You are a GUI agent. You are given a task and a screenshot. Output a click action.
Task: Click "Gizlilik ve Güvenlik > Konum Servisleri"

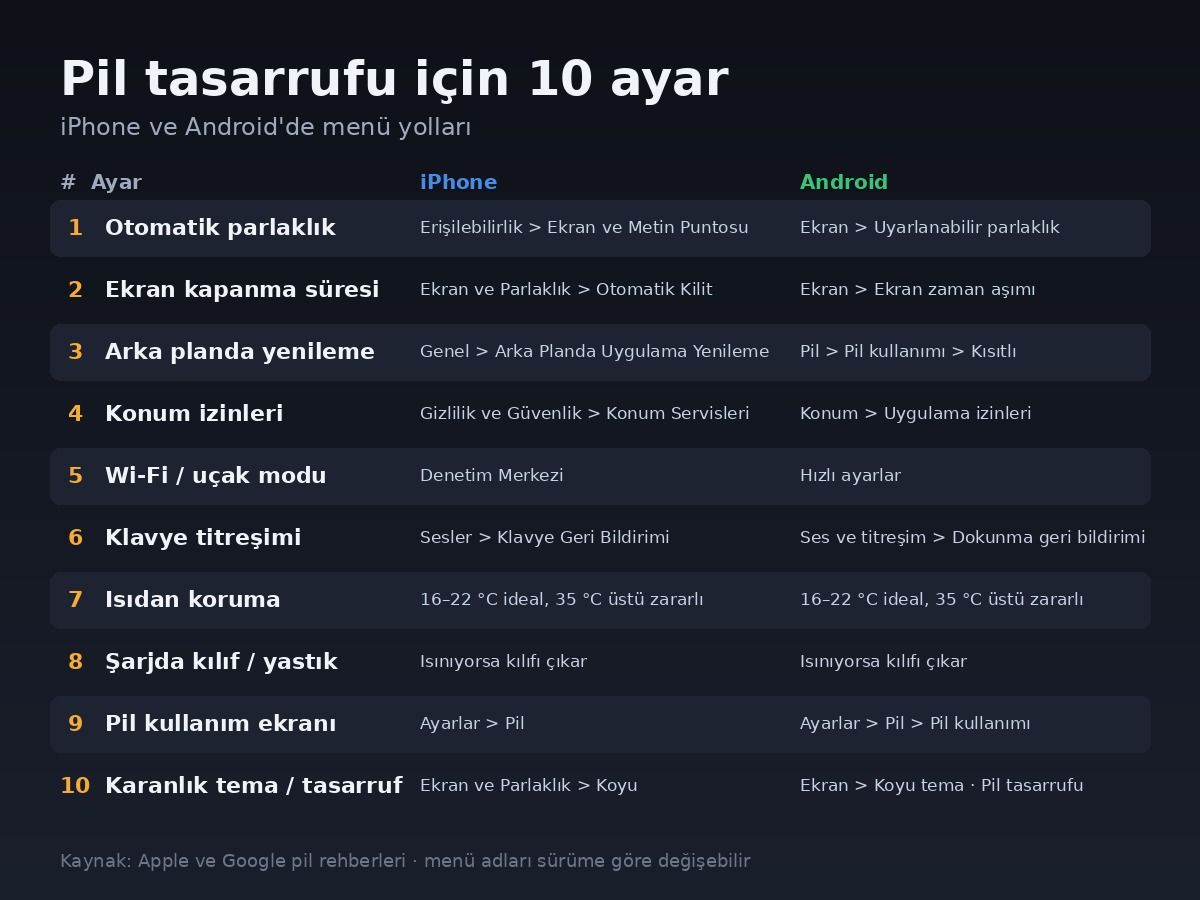[584, 414]
